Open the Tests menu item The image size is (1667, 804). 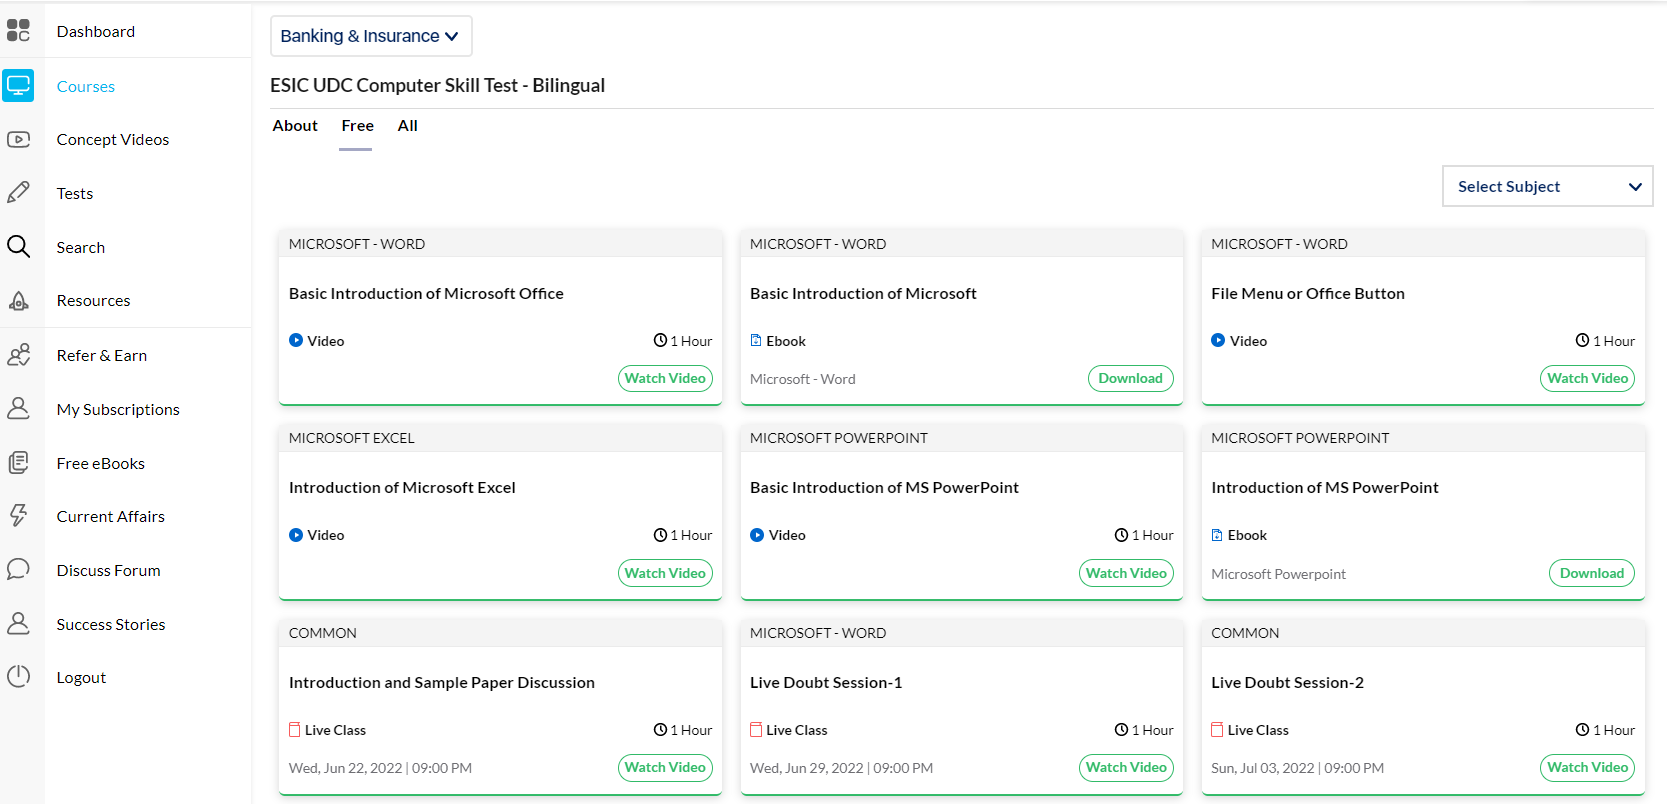(x=75, y=193)
